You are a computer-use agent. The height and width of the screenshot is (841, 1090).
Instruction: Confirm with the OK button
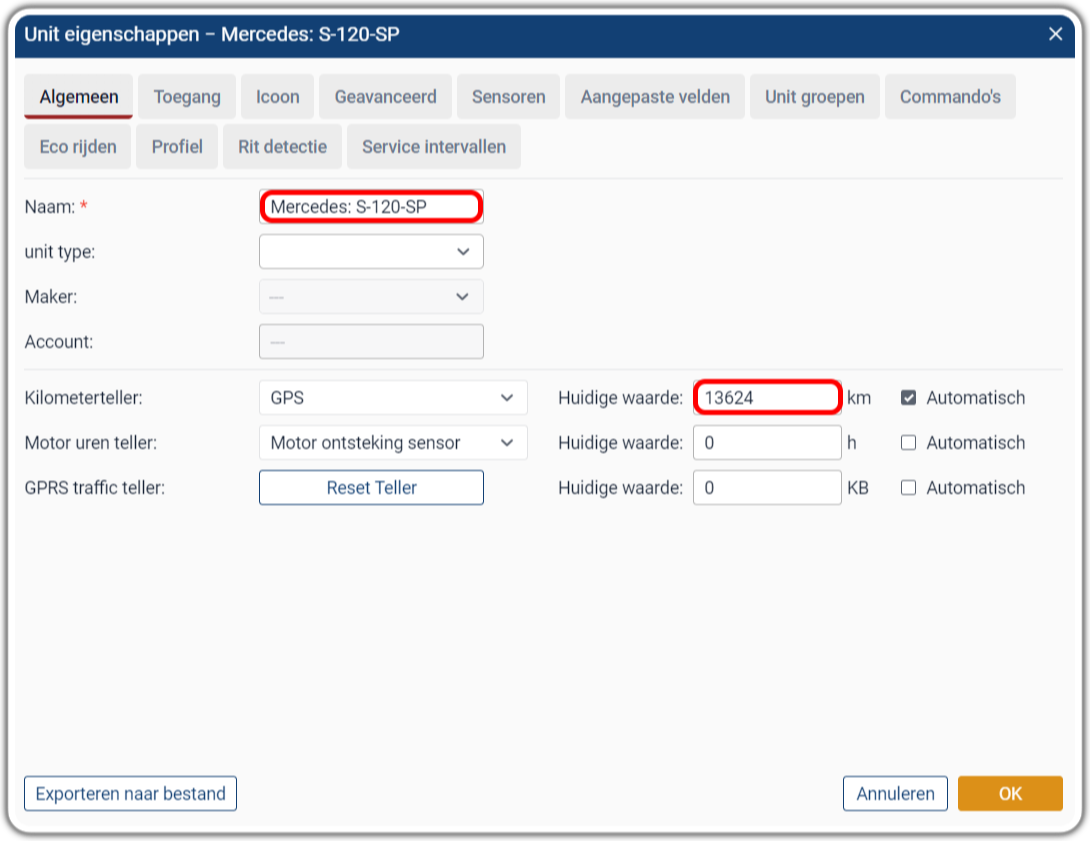coord(1010,794)
